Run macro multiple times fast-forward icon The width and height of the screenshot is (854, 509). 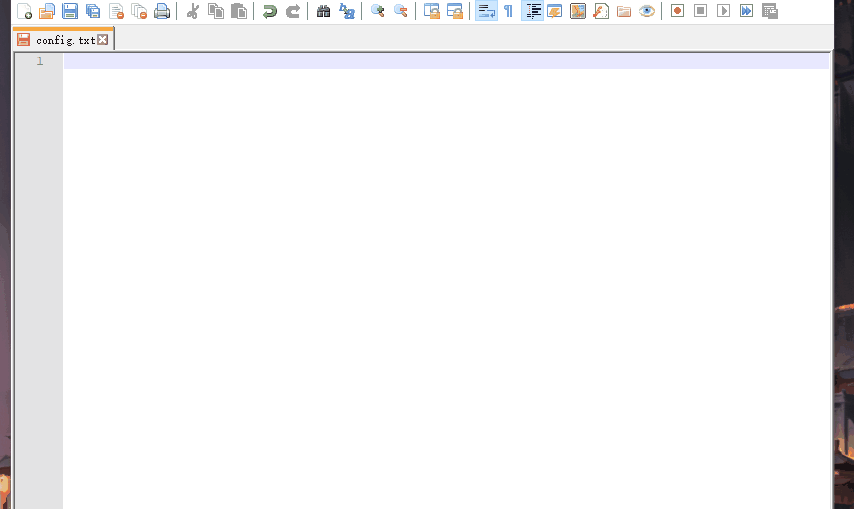746,11
